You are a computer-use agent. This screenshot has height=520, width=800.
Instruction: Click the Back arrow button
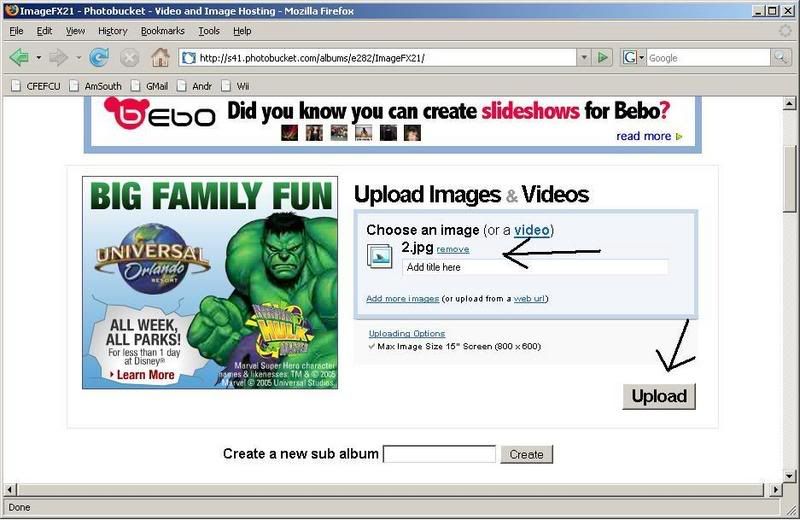(x=19, y=58)
